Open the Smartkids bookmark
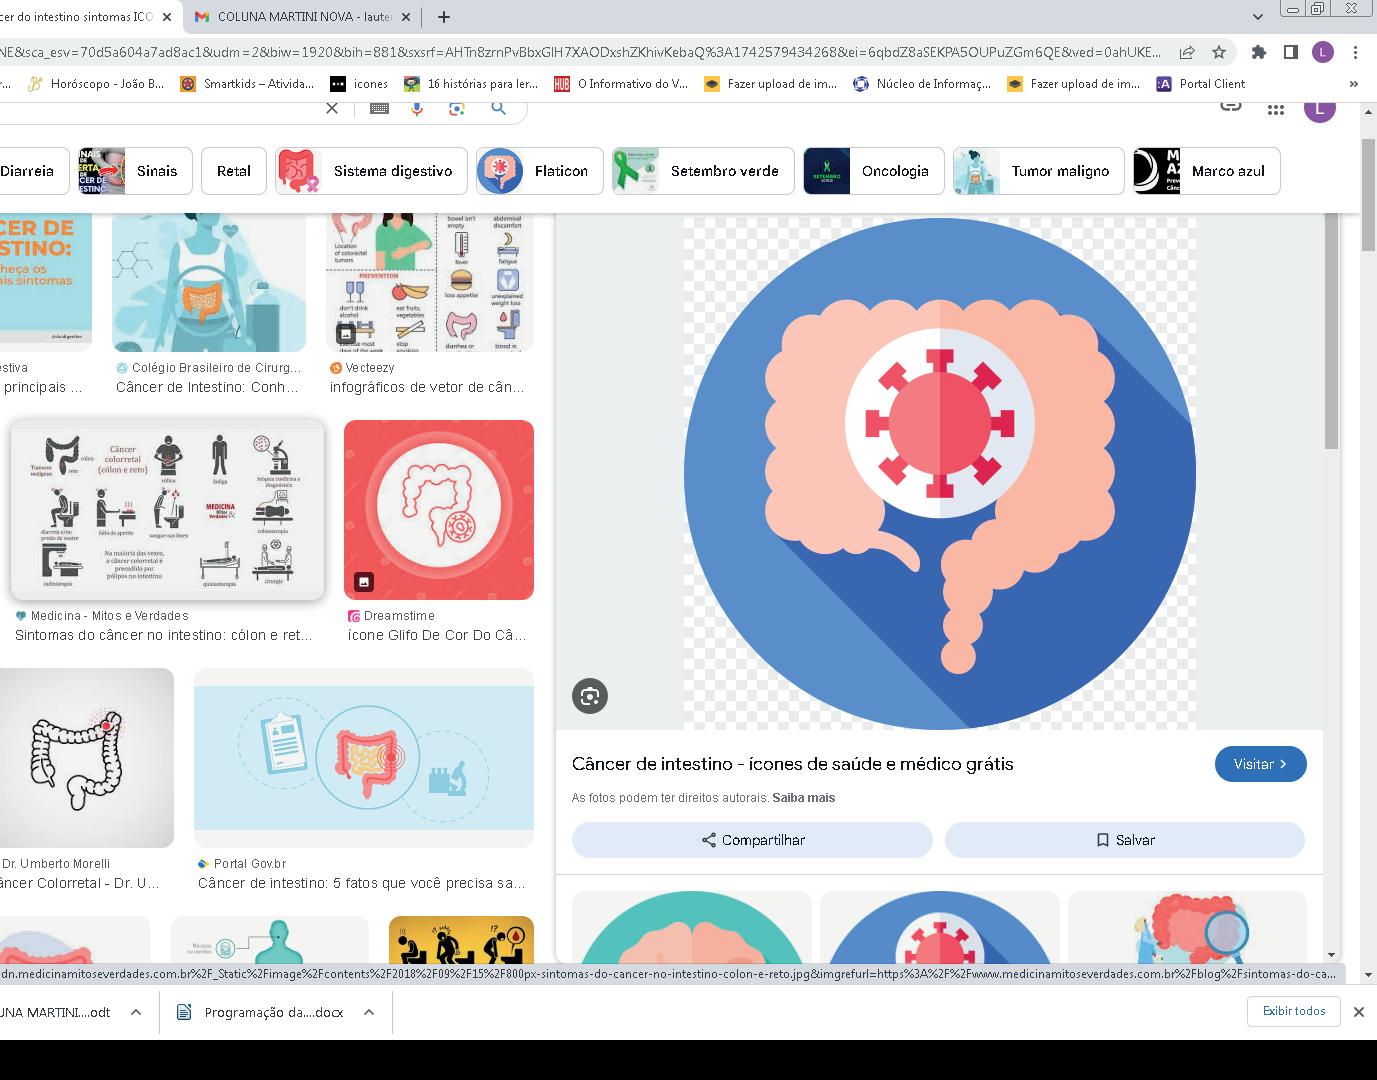 coord(247,84)
